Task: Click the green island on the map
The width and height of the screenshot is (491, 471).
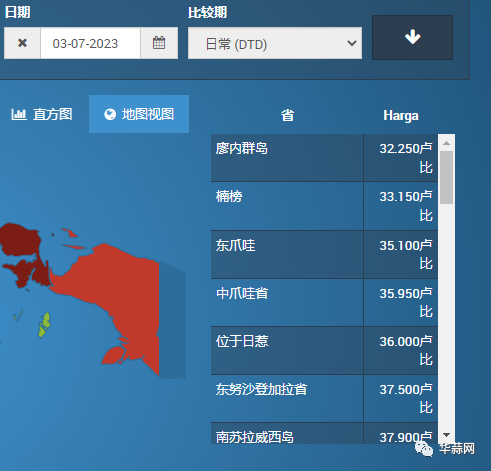Action: point(44,324)
